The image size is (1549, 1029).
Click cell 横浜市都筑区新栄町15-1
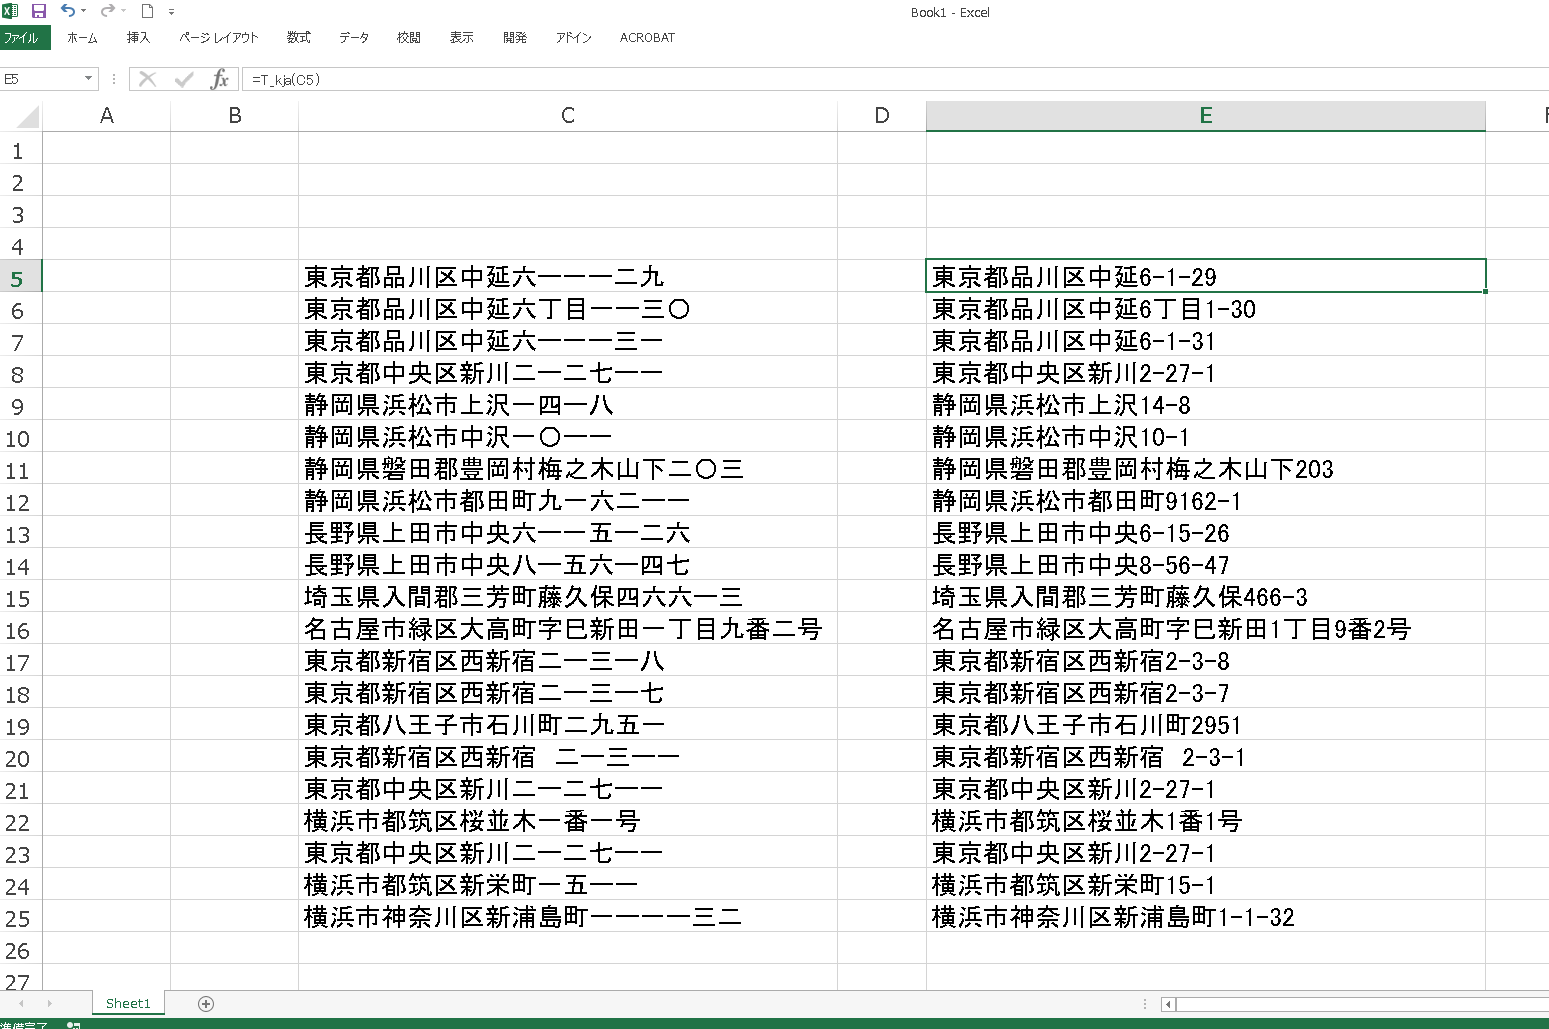pos(1206,885)
